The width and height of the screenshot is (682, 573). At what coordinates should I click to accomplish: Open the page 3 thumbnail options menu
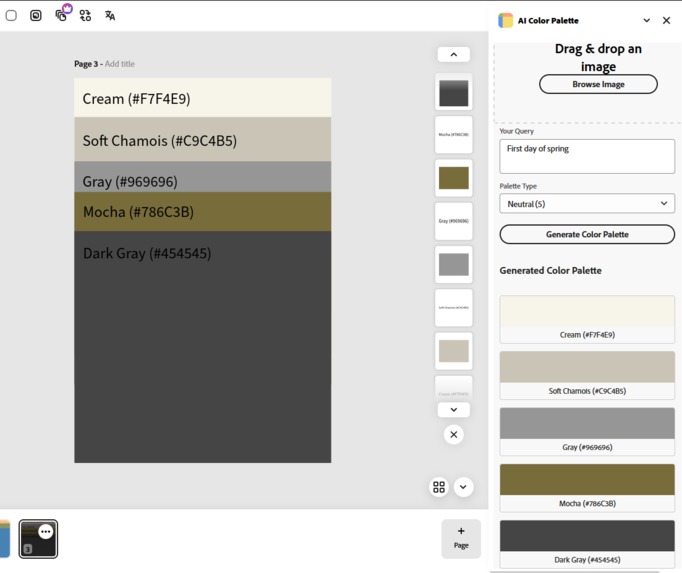tap(46, 532)
